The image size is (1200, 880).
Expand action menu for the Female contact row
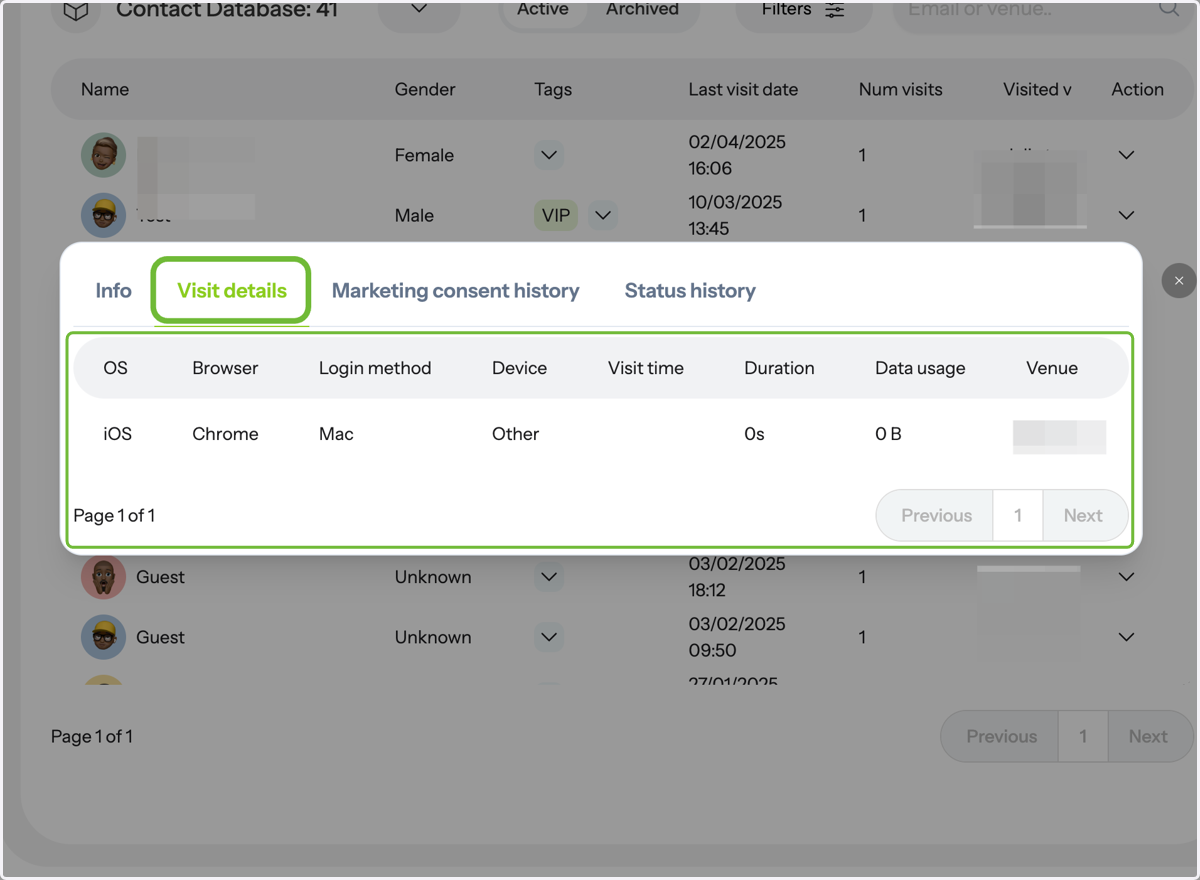(1126, 155)
